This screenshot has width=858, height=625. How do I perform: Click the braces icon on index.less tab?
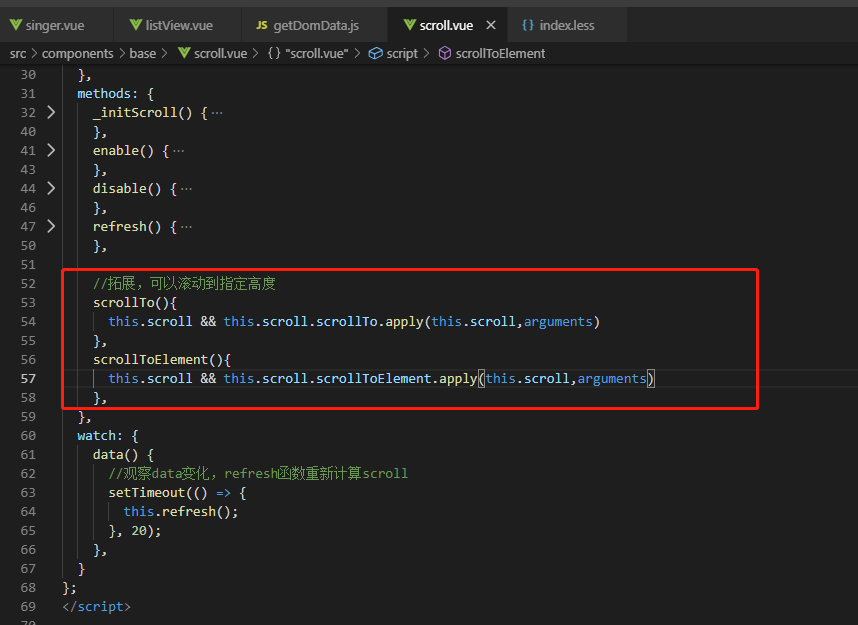click(527, 25)
